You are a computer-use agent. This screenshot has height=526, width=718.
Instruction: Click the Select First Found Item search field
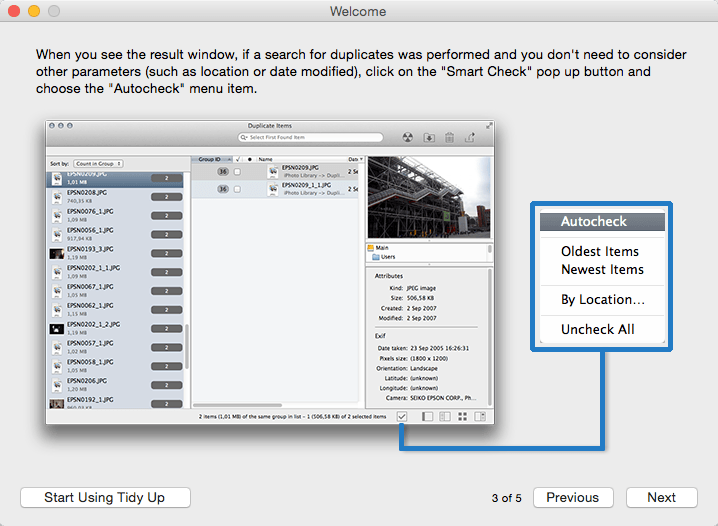[310, 138]
